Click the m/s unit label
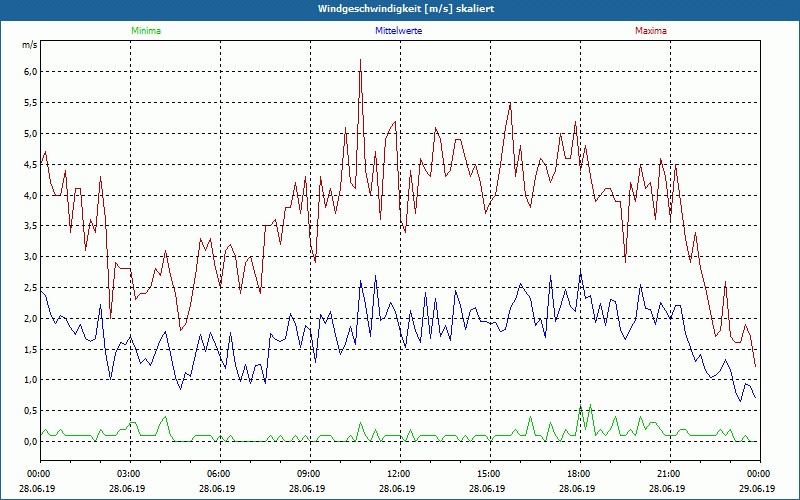This screenshot has width=800, height=500. [x=30, y=45]
